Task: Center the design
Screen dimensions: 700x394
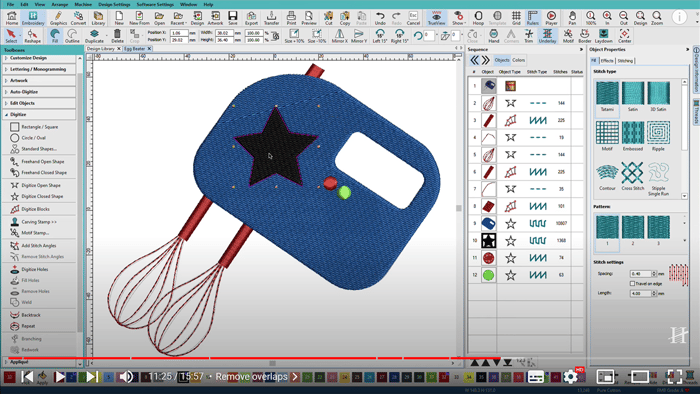Action: point(624,36)
